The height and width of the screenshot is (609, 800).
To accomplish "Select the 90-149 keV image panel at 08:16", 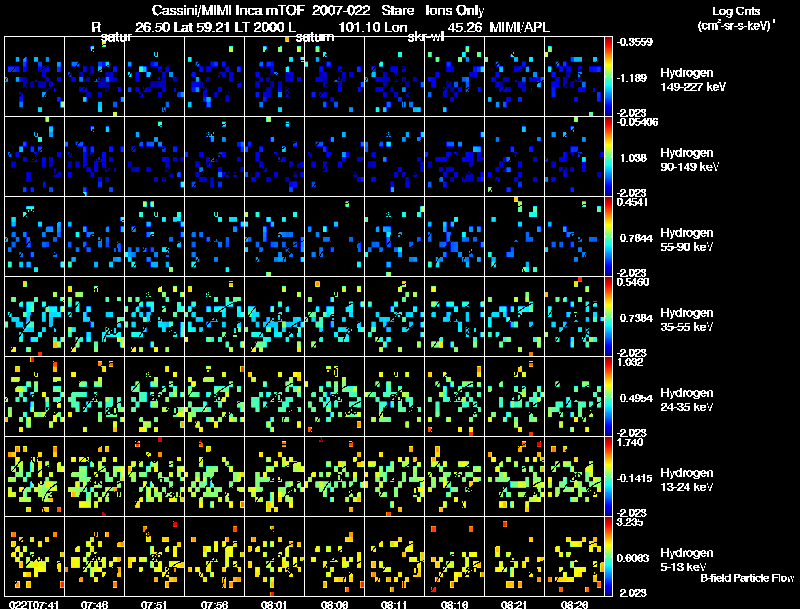I will click(454, 157).
